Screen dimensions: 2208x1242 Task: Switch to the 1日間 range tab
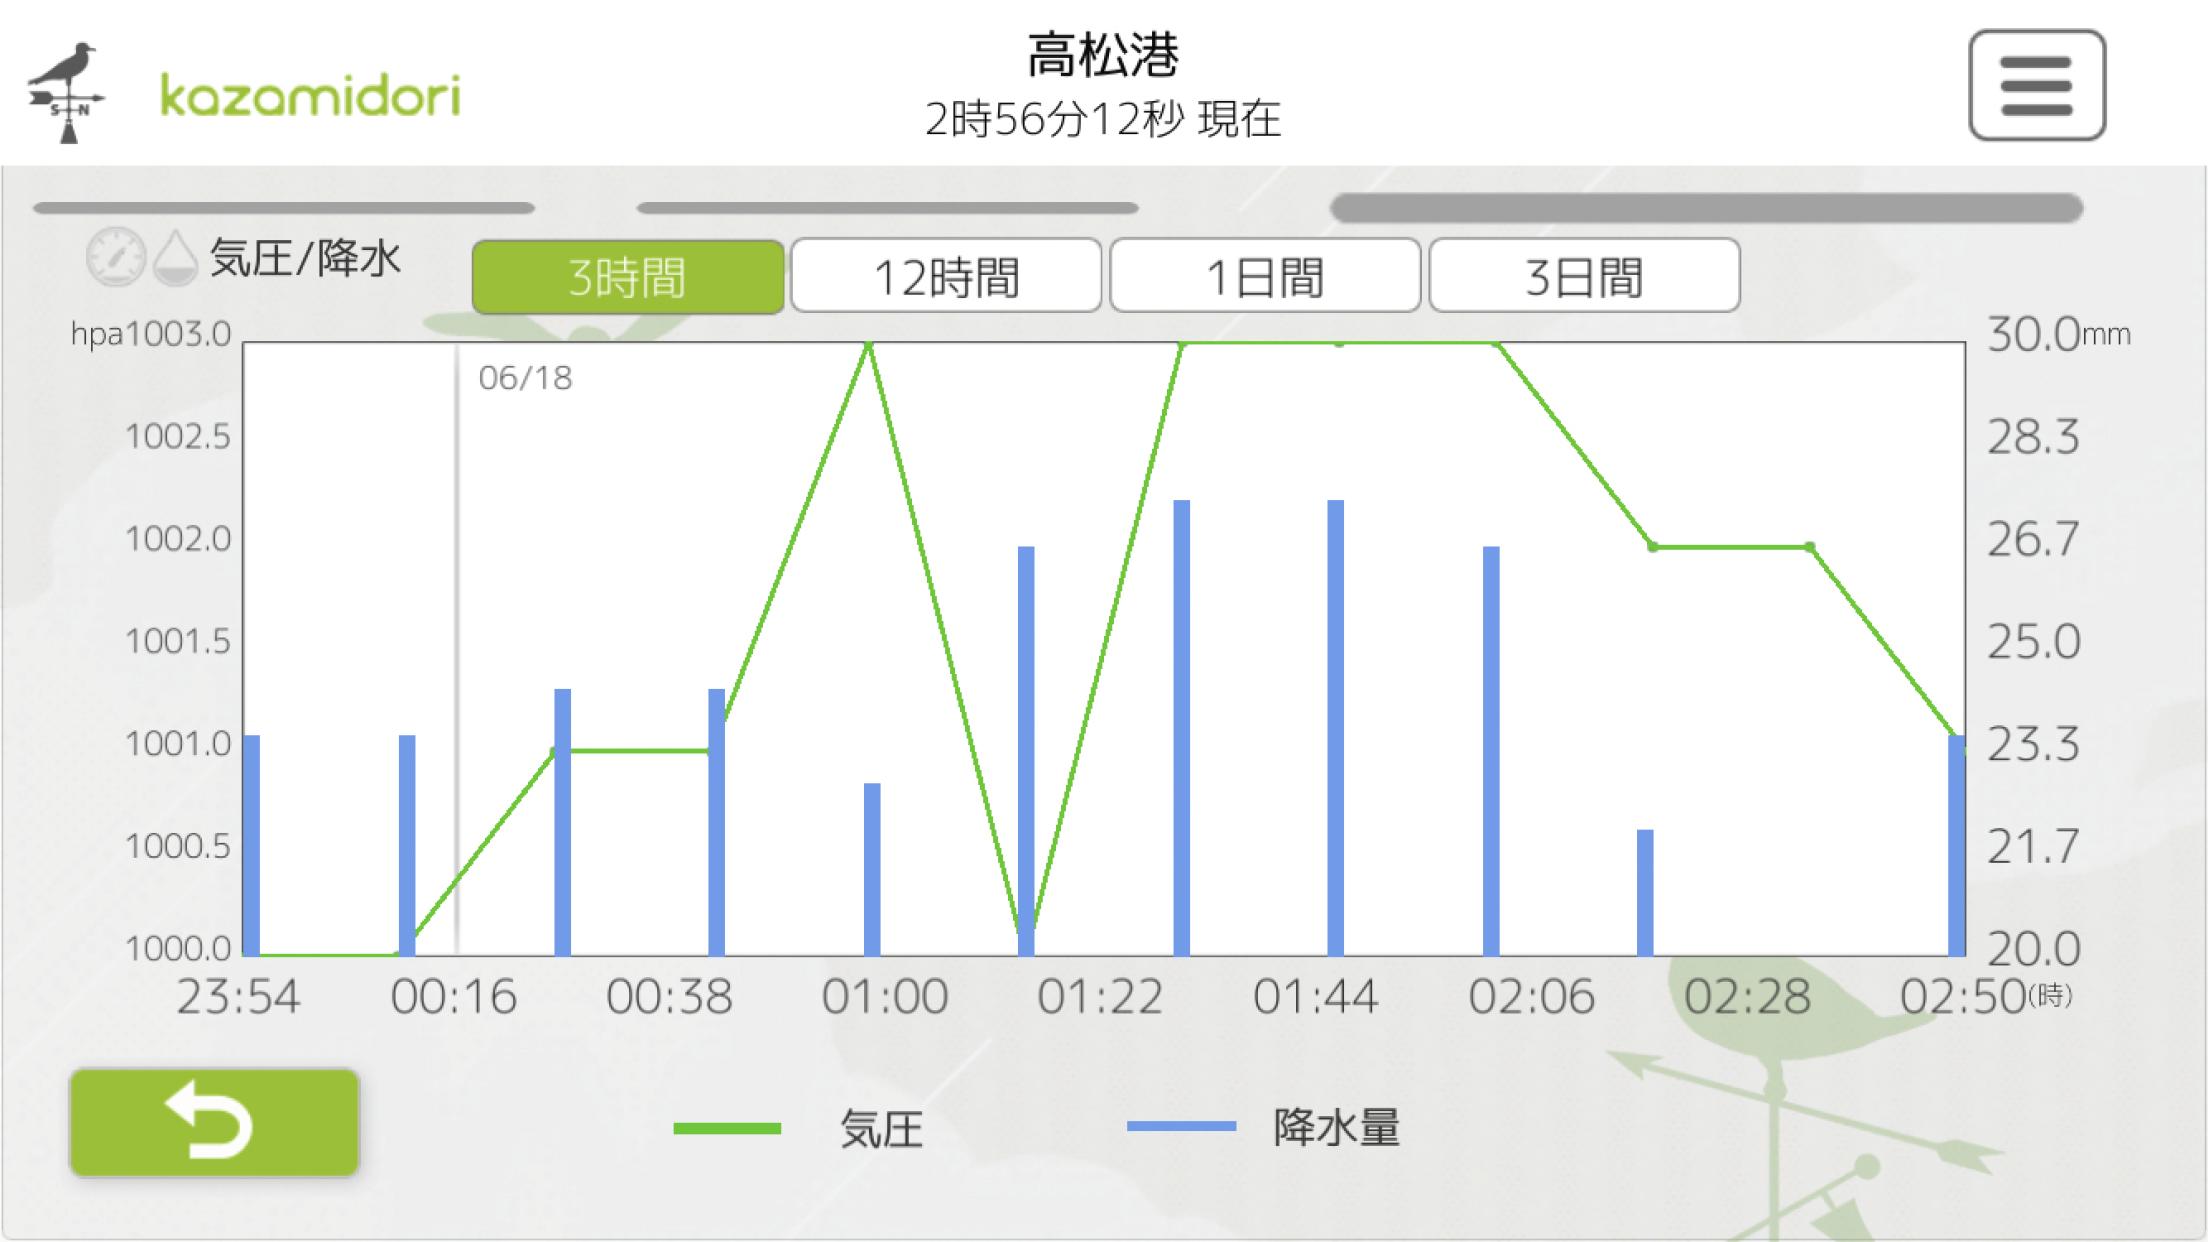point(1265,277)
